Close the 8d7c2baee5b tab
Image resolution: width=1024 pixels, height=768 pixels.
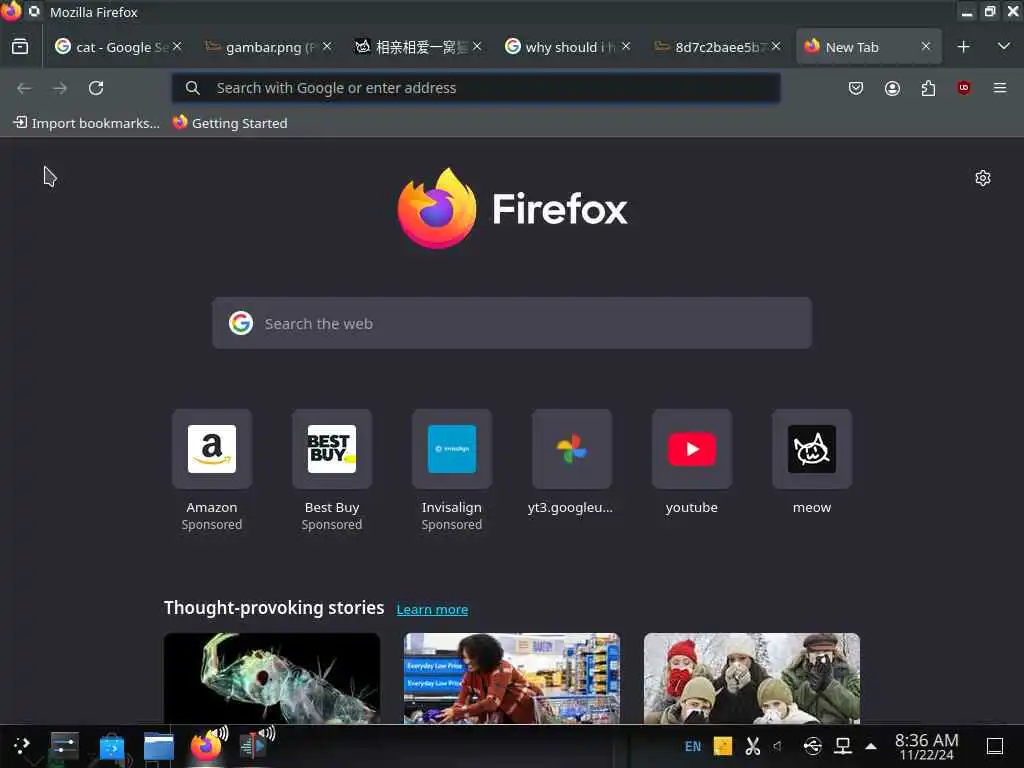[x=776, y=46]
